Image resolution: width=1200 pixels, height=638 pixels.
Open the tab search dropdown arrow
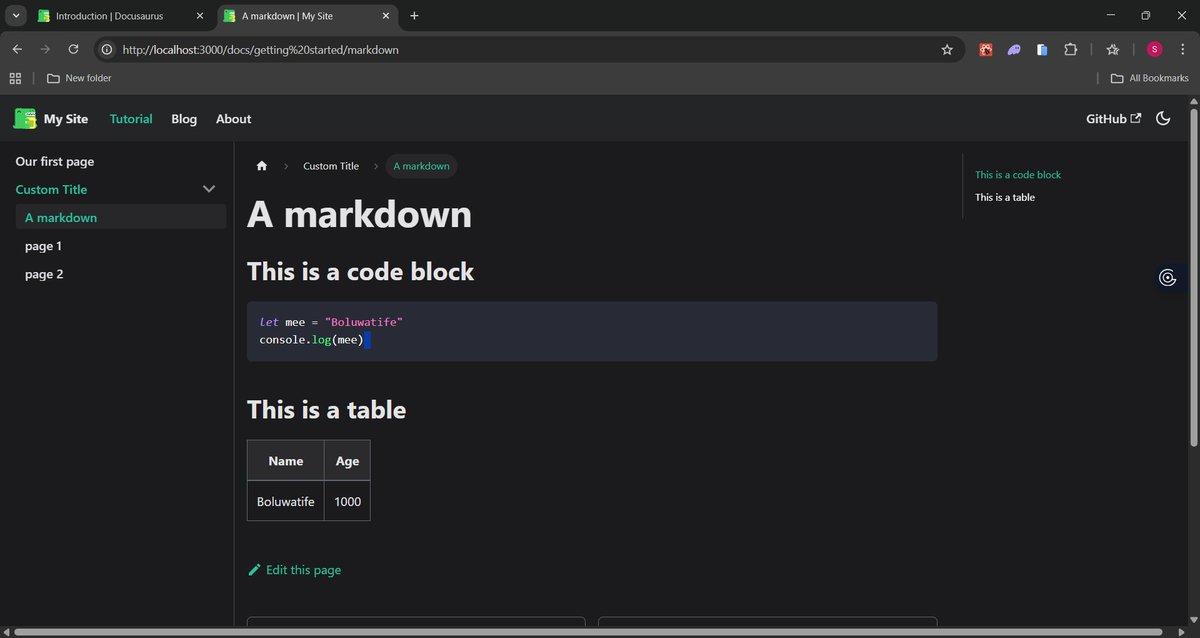[x=17, y=16]
